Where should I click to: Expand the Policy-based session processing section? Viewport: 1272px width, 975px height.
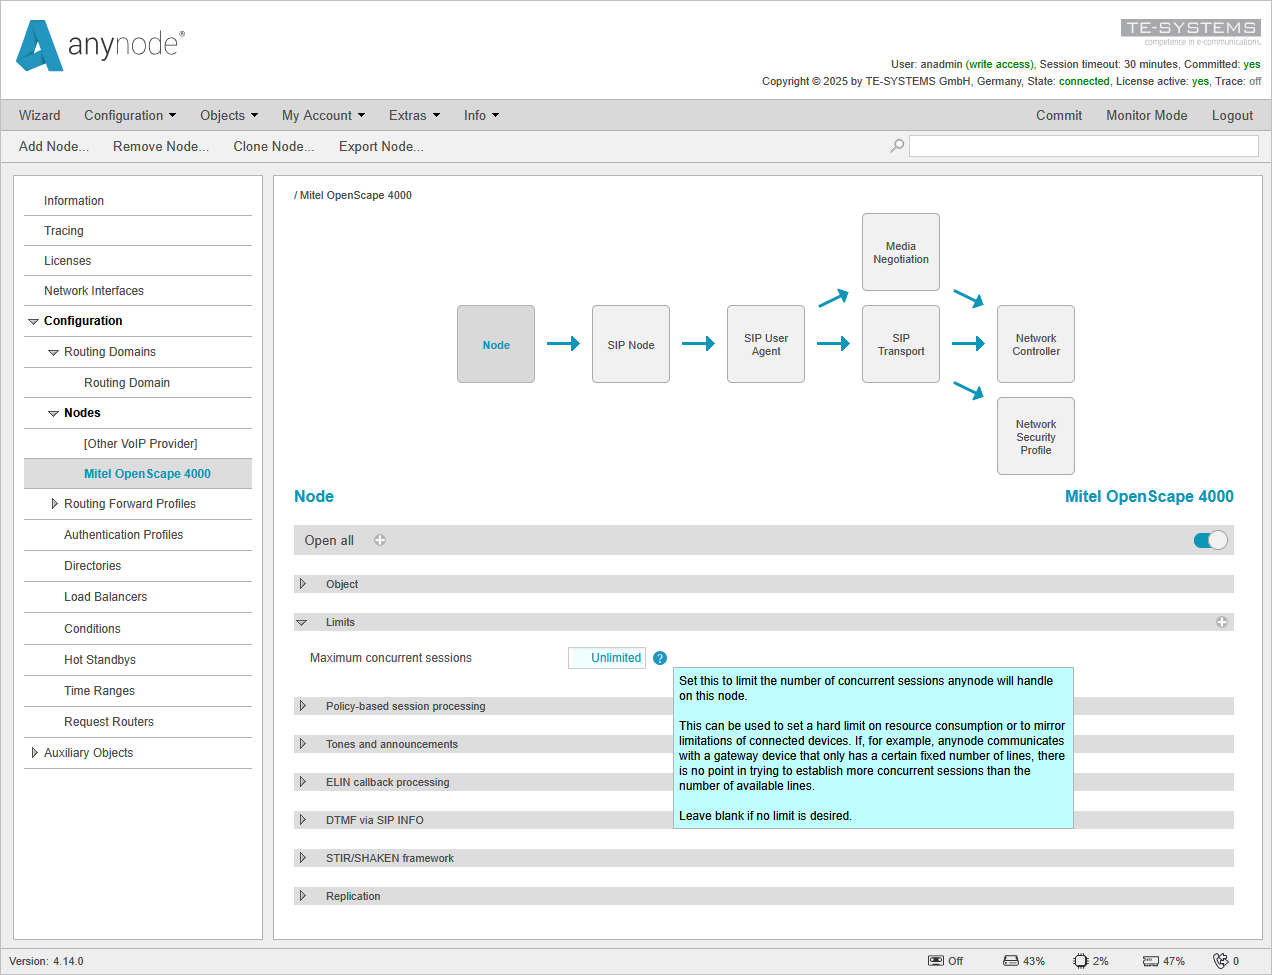point(304,706)
